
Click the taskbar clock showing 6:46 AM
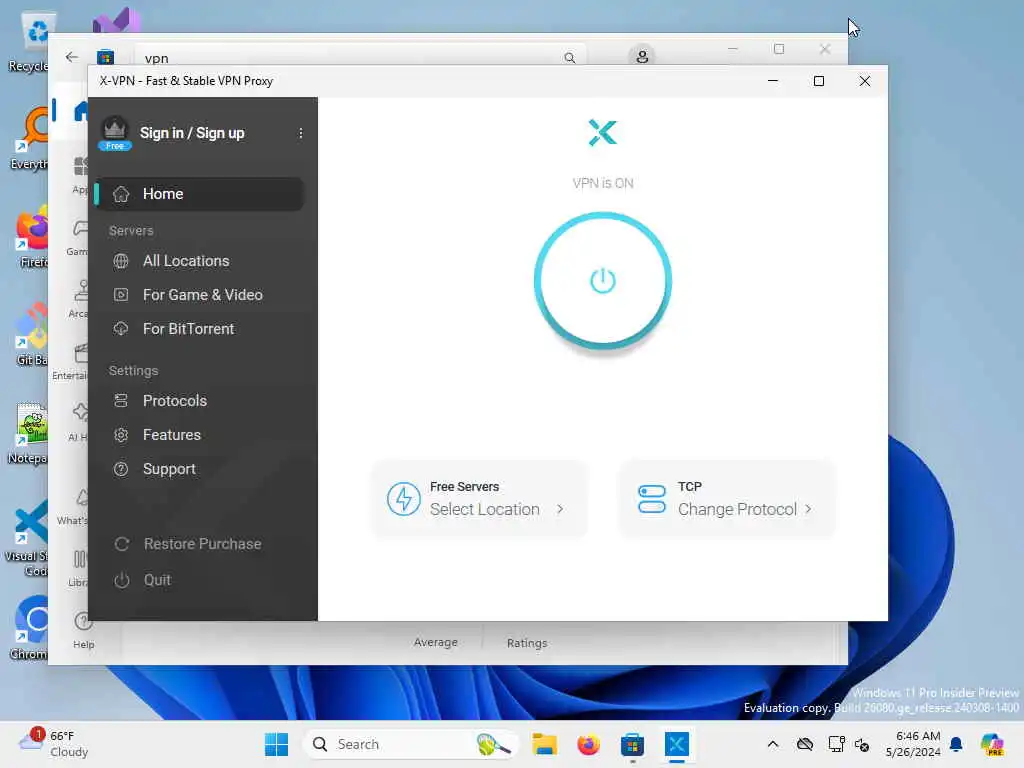[x=913, y=744]
